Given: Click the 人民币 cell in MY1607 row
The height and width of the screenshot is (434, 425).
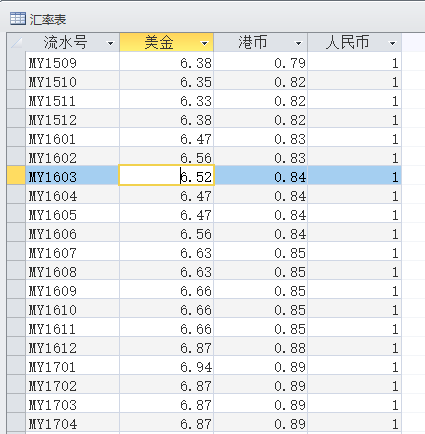Looking at the screenshot, I should point(354,252).
